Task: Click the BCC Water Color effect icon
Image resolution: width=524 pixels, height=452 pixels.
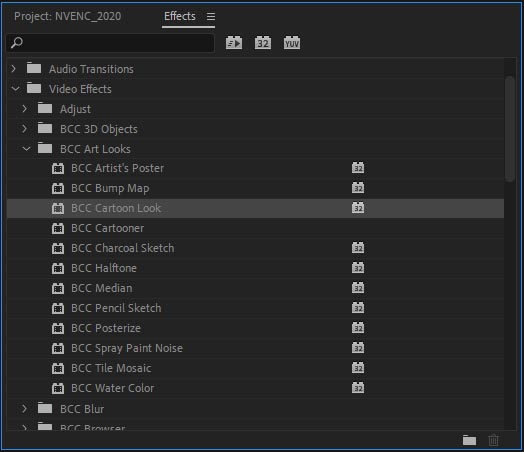Action: pos(58,388)
